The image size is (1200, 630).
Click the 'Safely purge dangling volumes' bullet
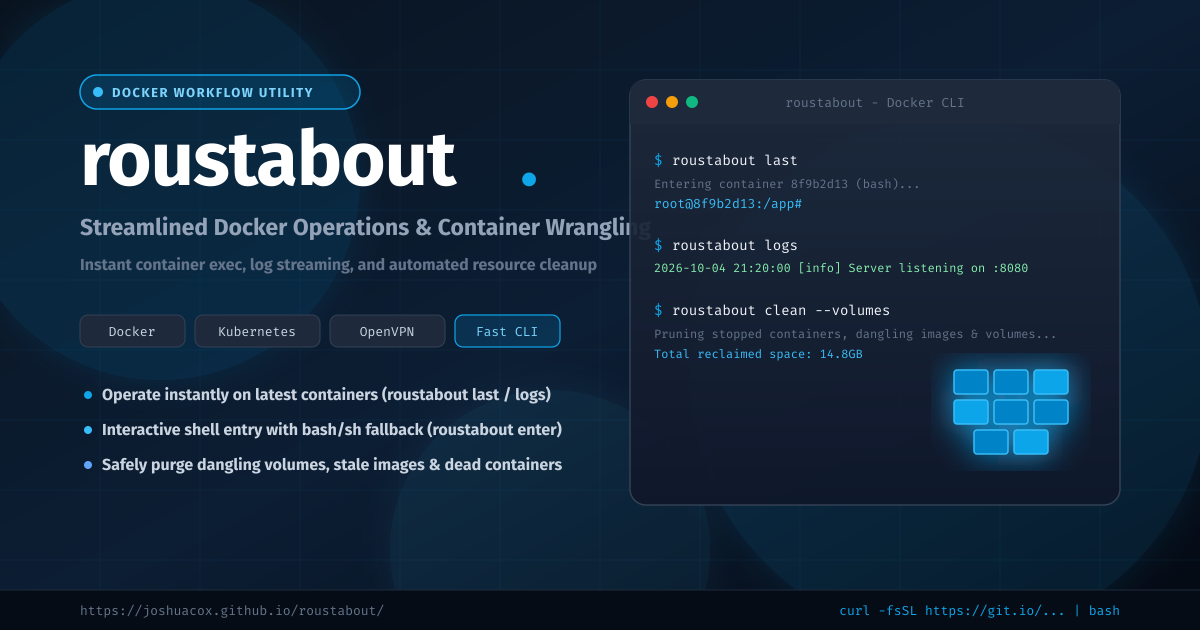[x=332, y=465]
